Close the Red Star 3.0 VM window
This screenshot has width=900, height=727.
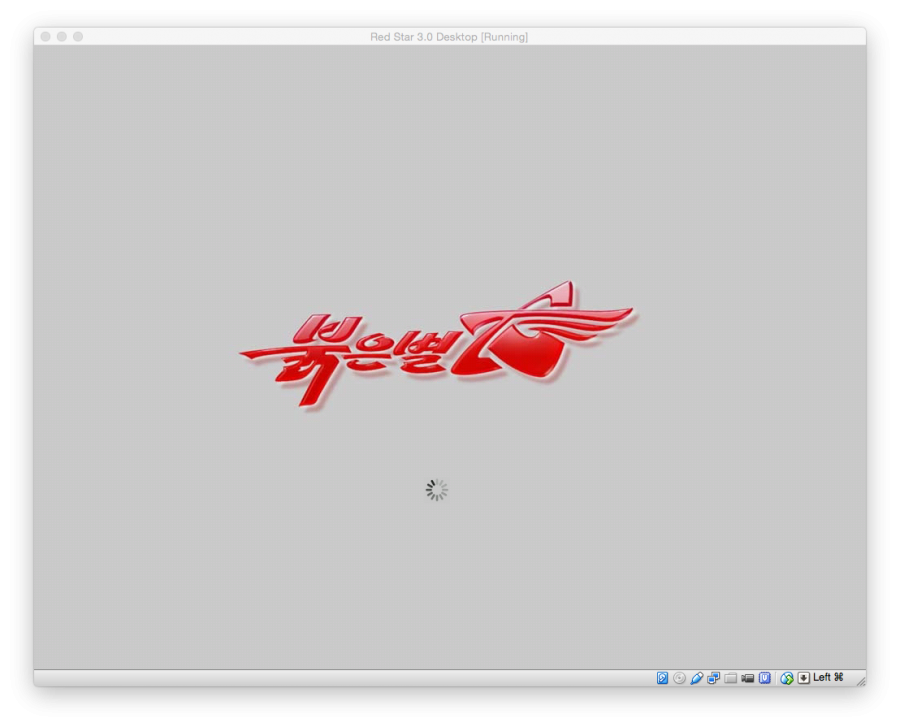(x=46, y=37)
